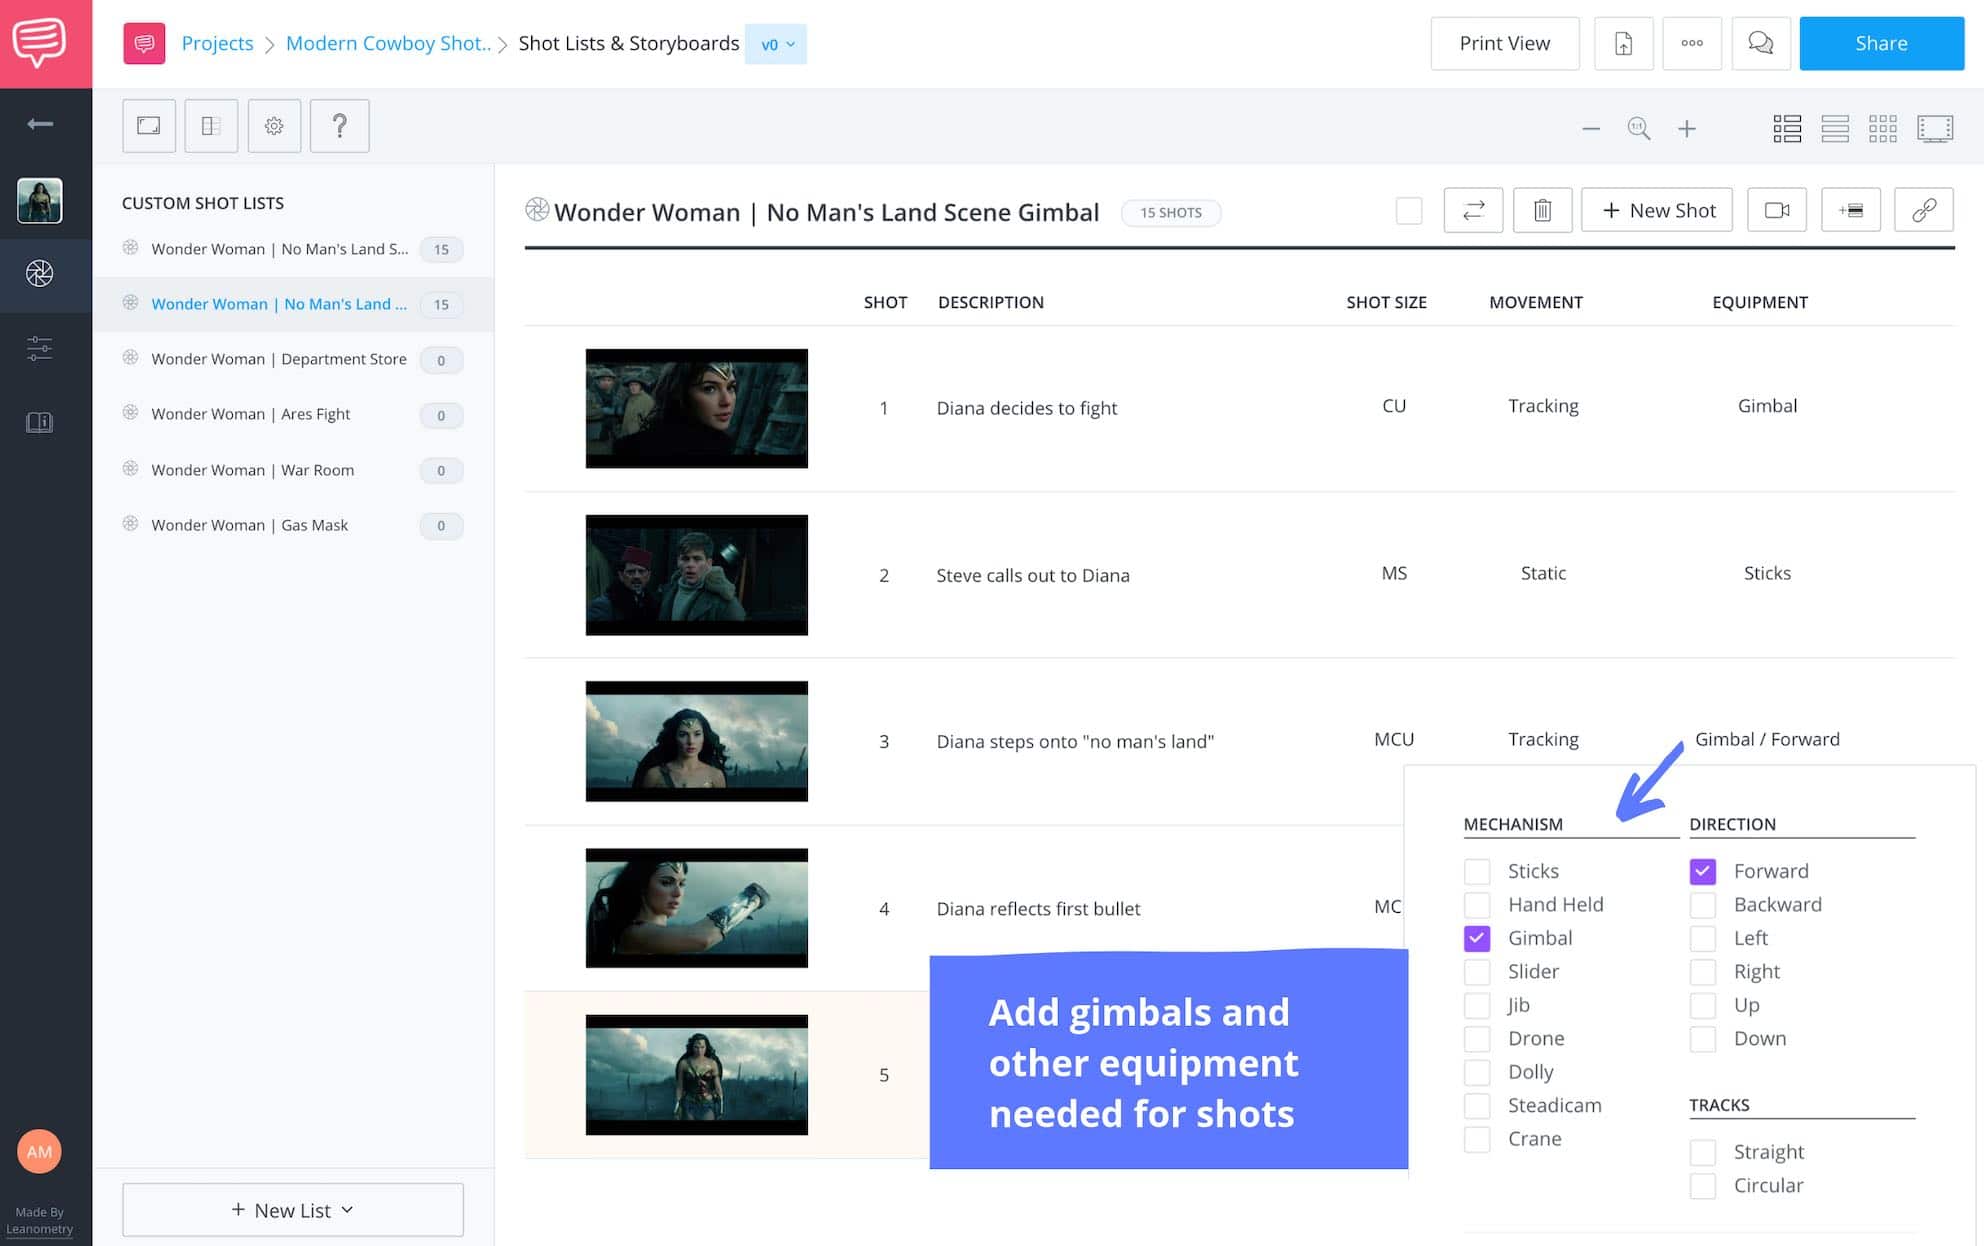Screen dimensions: 1984x1246
Task: Open the Sticks equipment cell in shot 2
Action: (1767, 573)
